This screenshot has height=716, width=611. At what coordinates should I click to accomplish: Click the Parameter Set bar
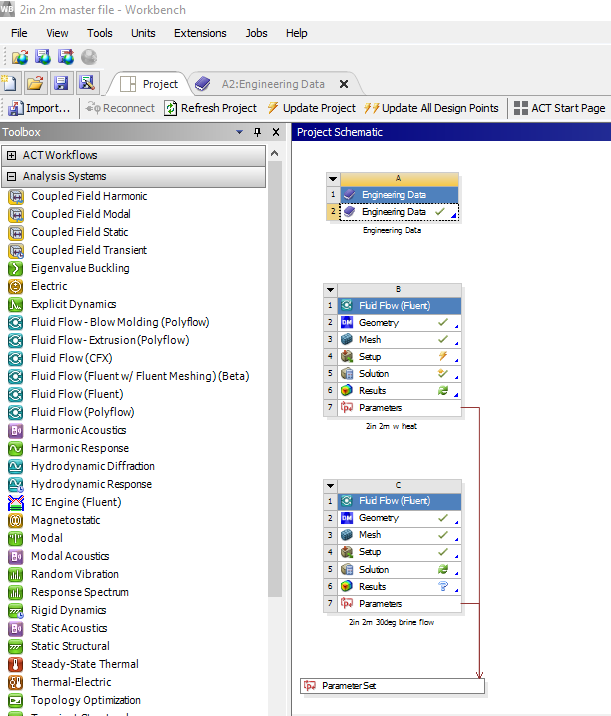pos(392,686)
